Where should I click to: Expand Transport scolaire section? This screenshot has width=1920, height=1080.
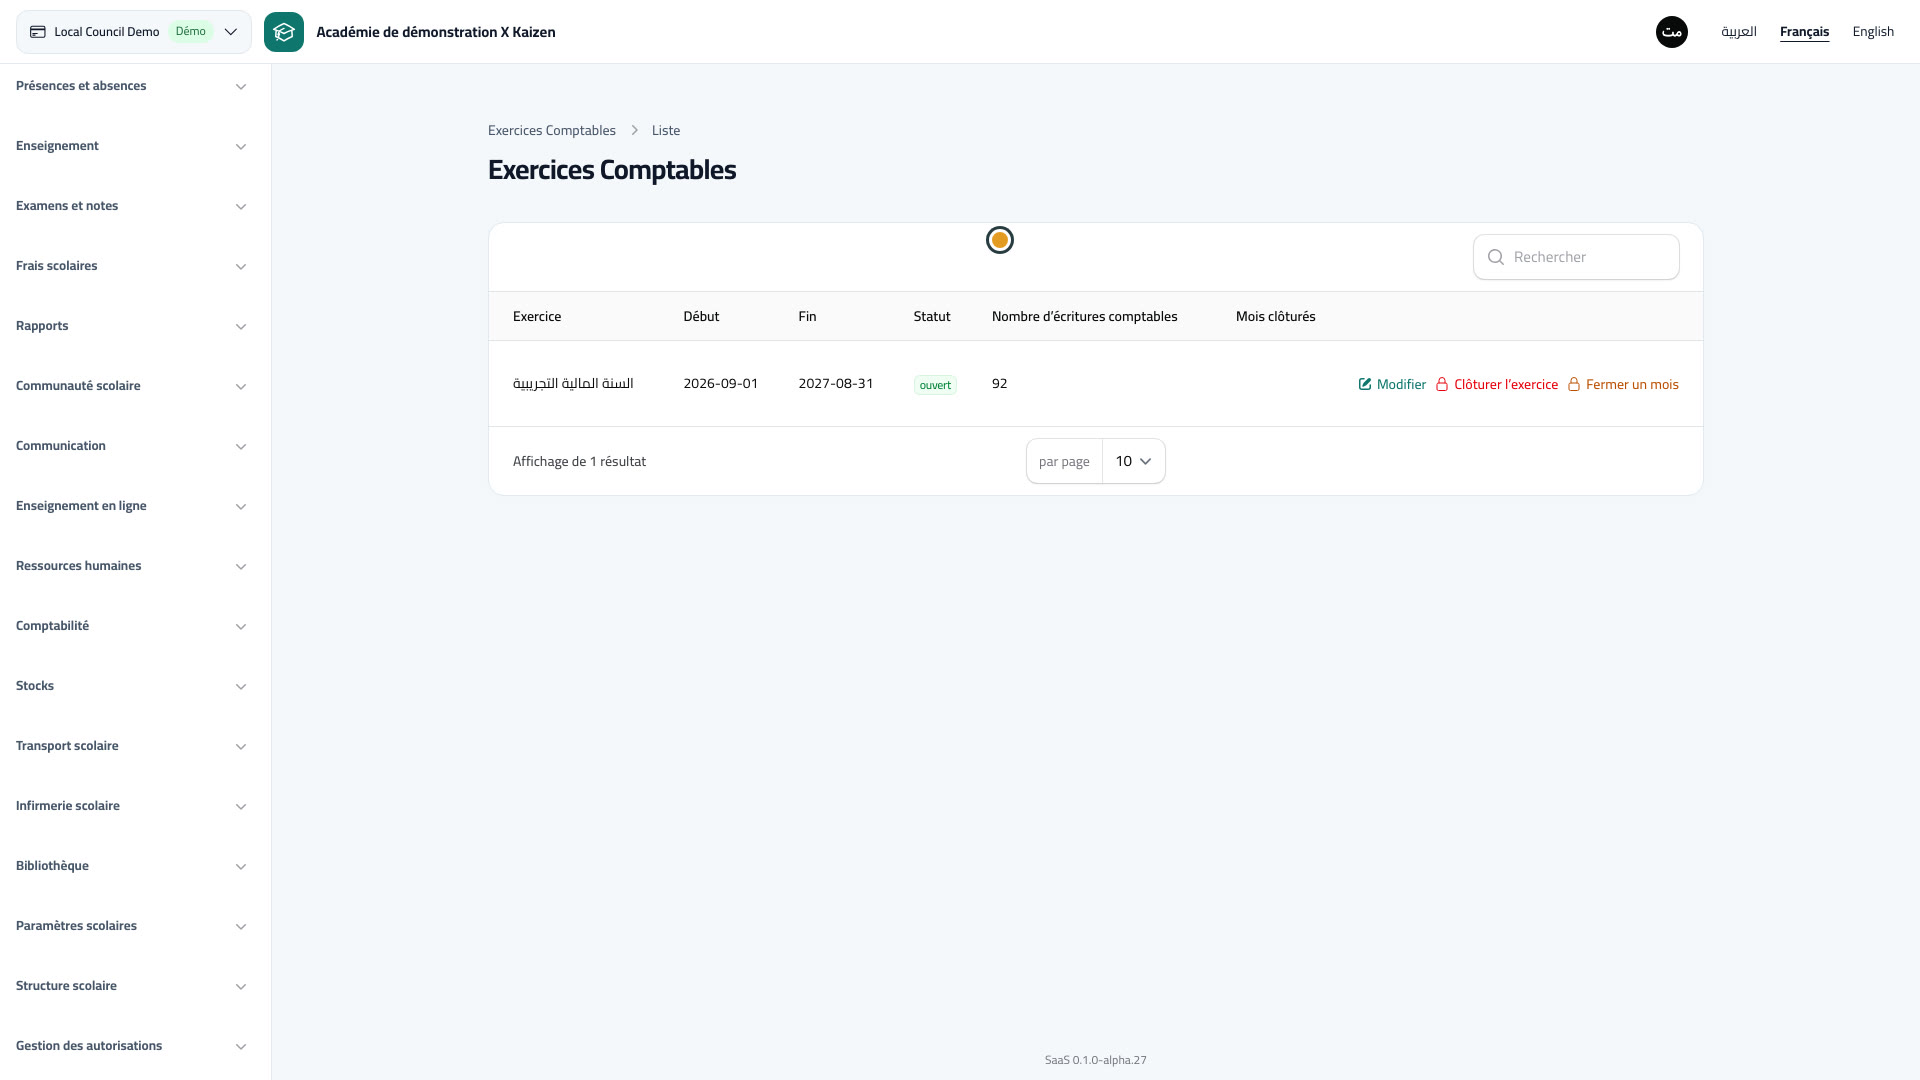coord(131,746)
